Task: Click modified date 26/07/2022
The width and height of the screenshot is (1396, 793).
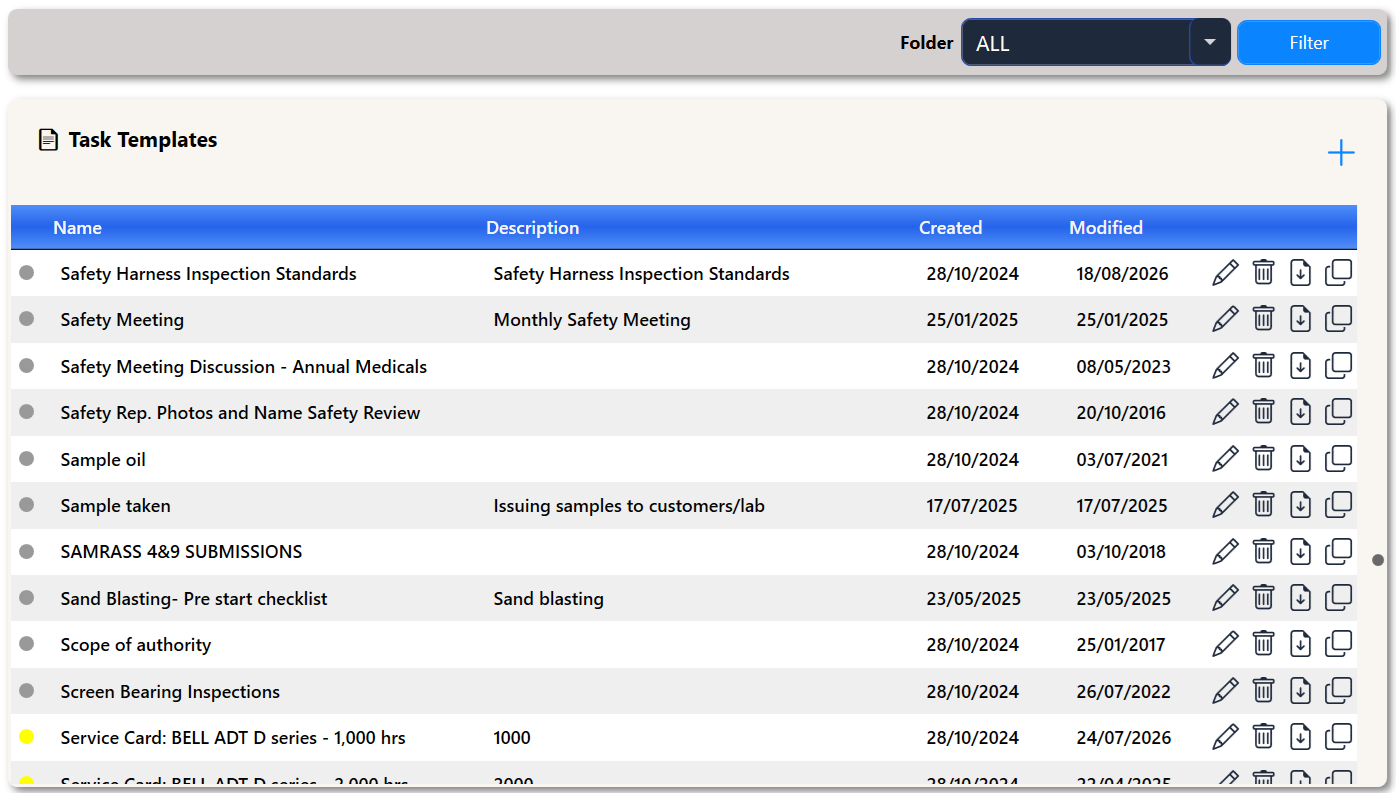Action: [1122, 691]
